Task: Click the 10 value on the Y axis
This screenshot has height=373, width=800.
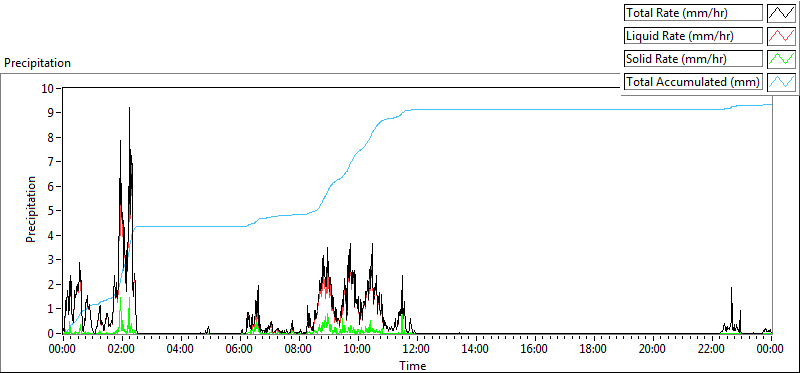Action: (x=48, y=88)
